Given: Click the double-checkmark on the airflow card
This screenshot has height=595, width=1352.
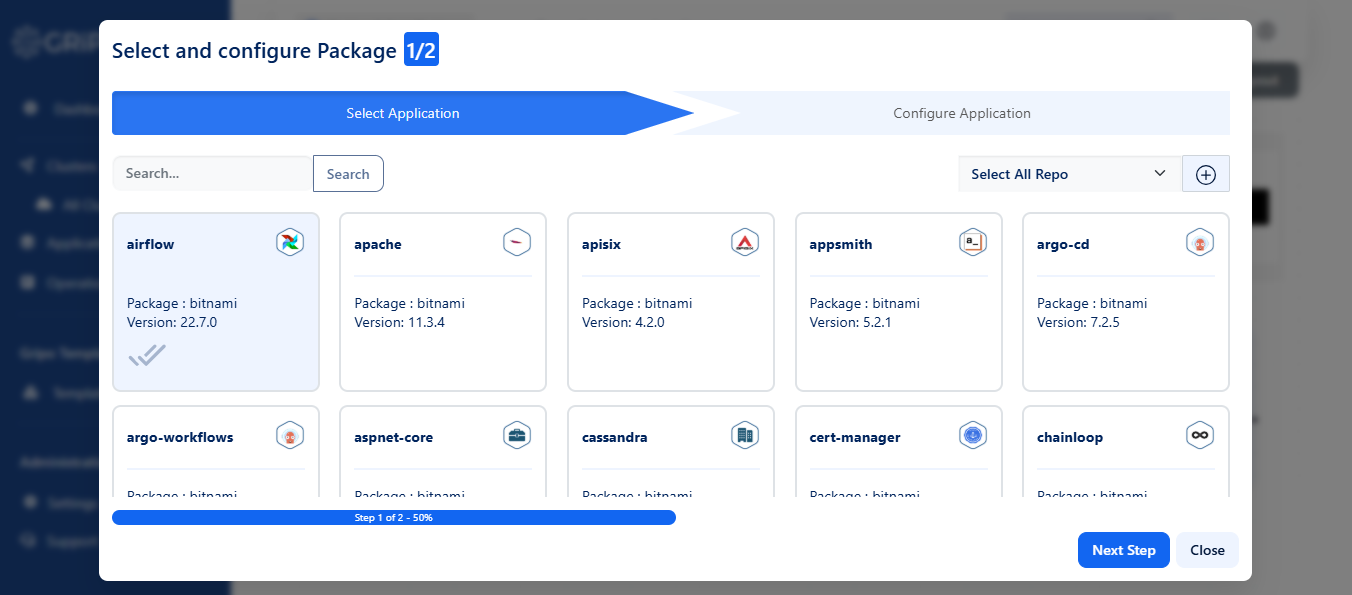Looking at the screenshot, I should 147,355.
